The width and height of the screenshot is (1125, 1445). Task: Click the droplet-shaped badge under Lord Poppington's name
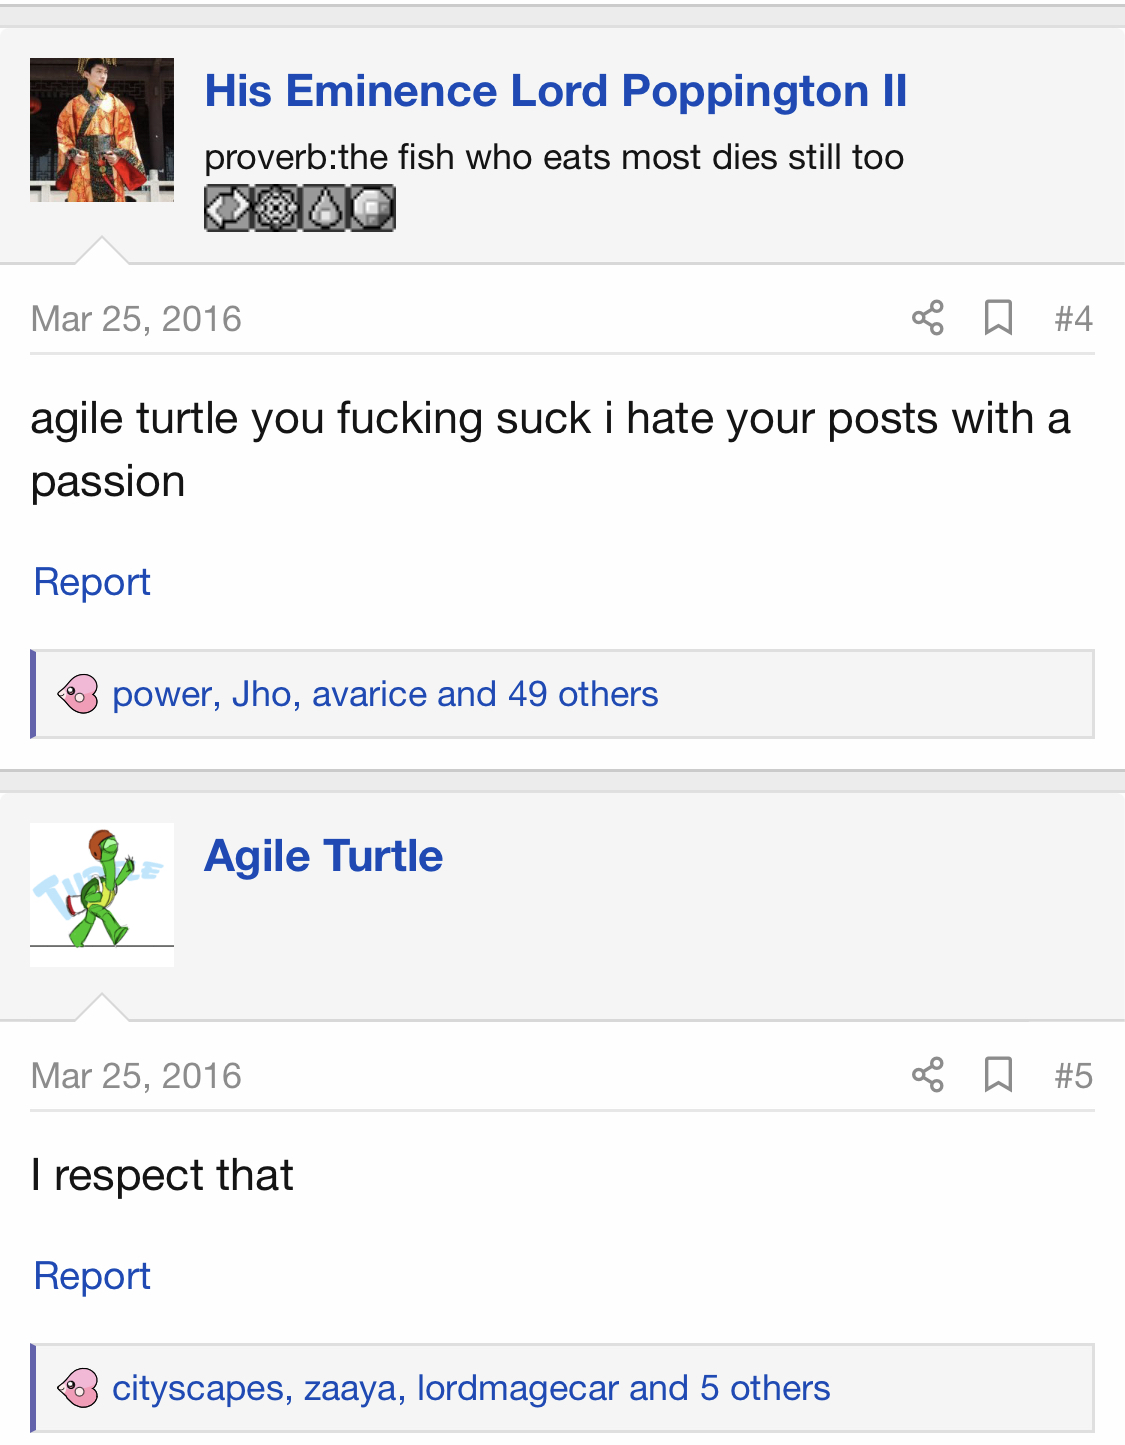click(325, 209)
